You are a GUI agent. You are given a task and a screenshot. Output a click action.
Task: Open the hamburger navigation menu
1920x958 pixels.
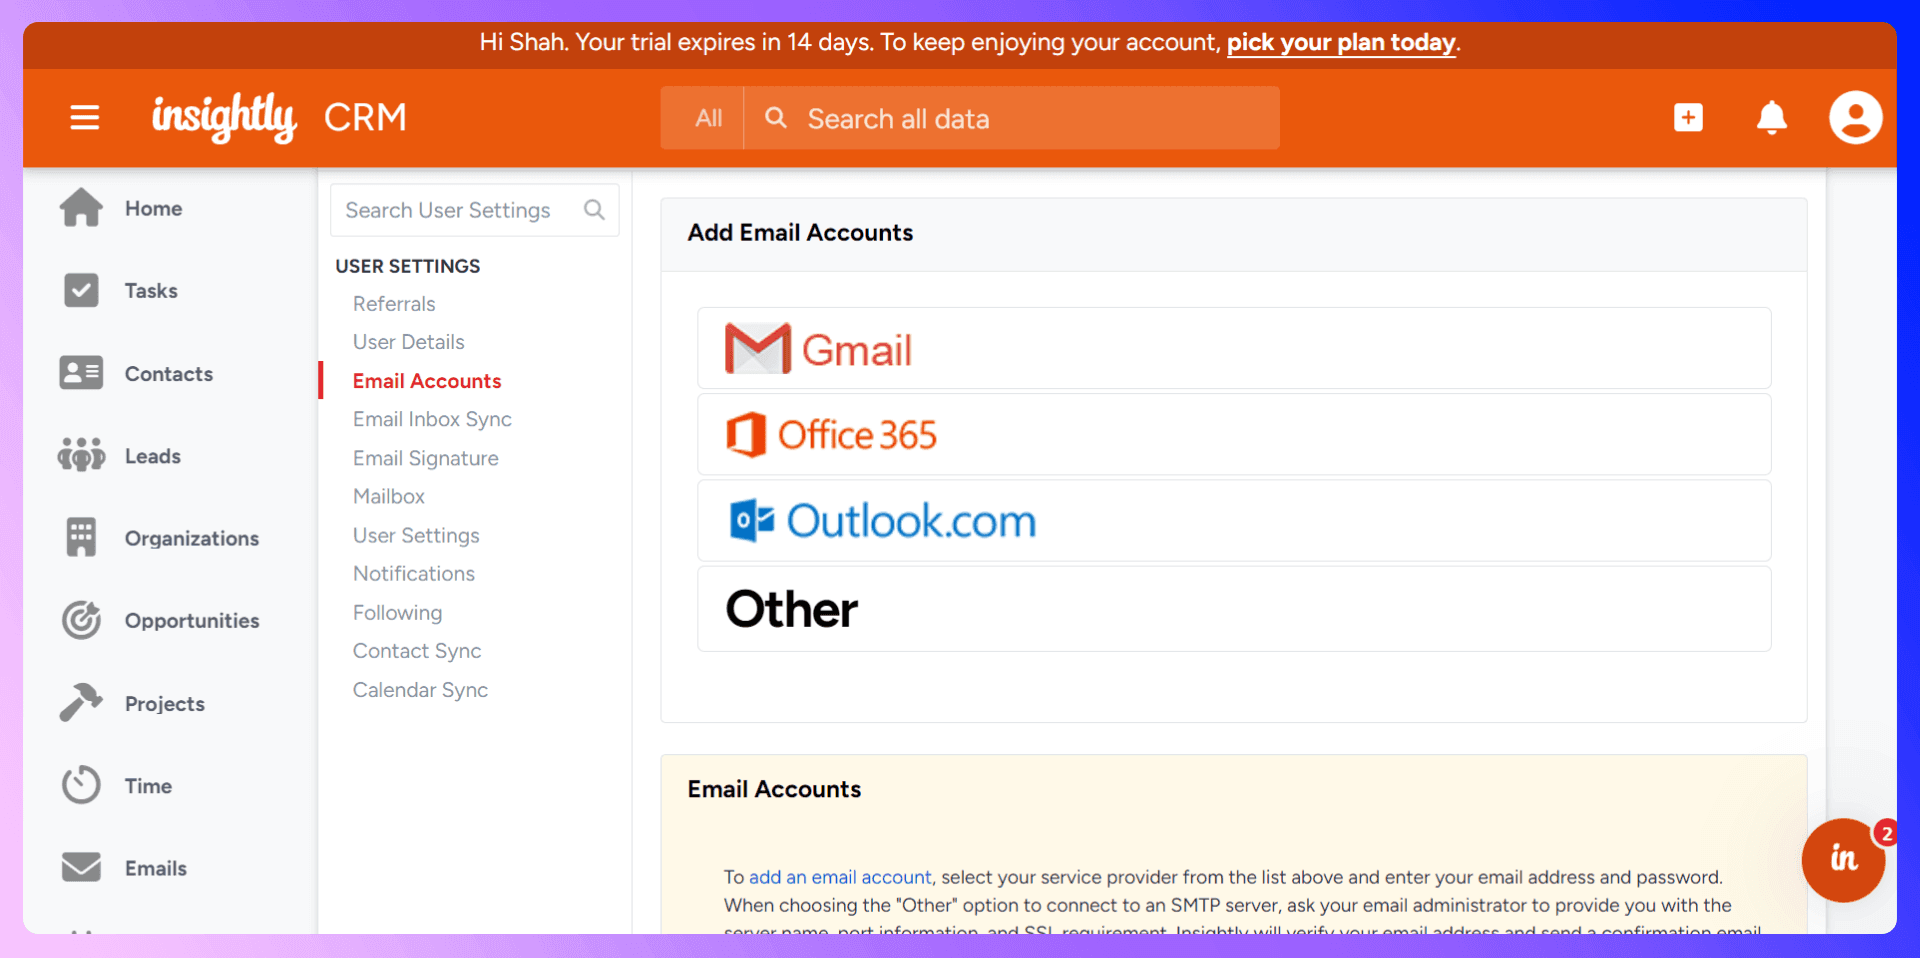pyautogui.click(x=85, y=118)
